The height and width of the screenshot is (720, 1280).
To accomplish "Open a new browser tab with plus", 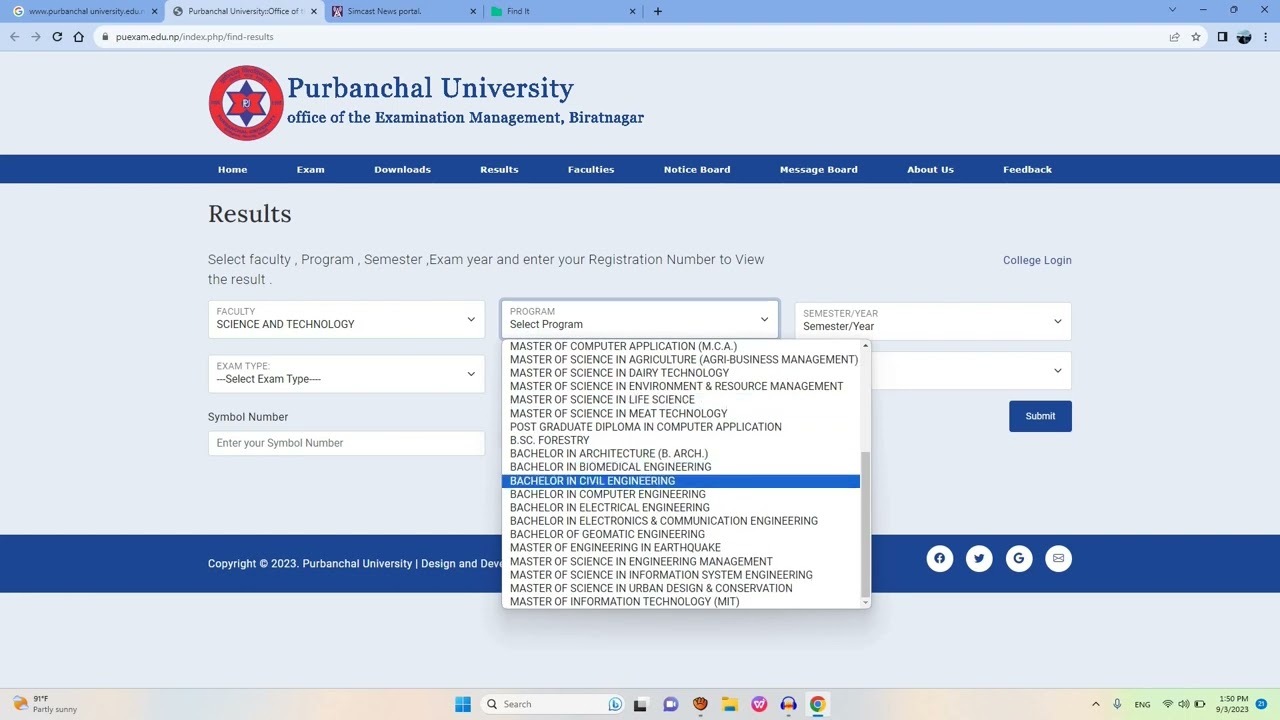I will tap(657, 11).
